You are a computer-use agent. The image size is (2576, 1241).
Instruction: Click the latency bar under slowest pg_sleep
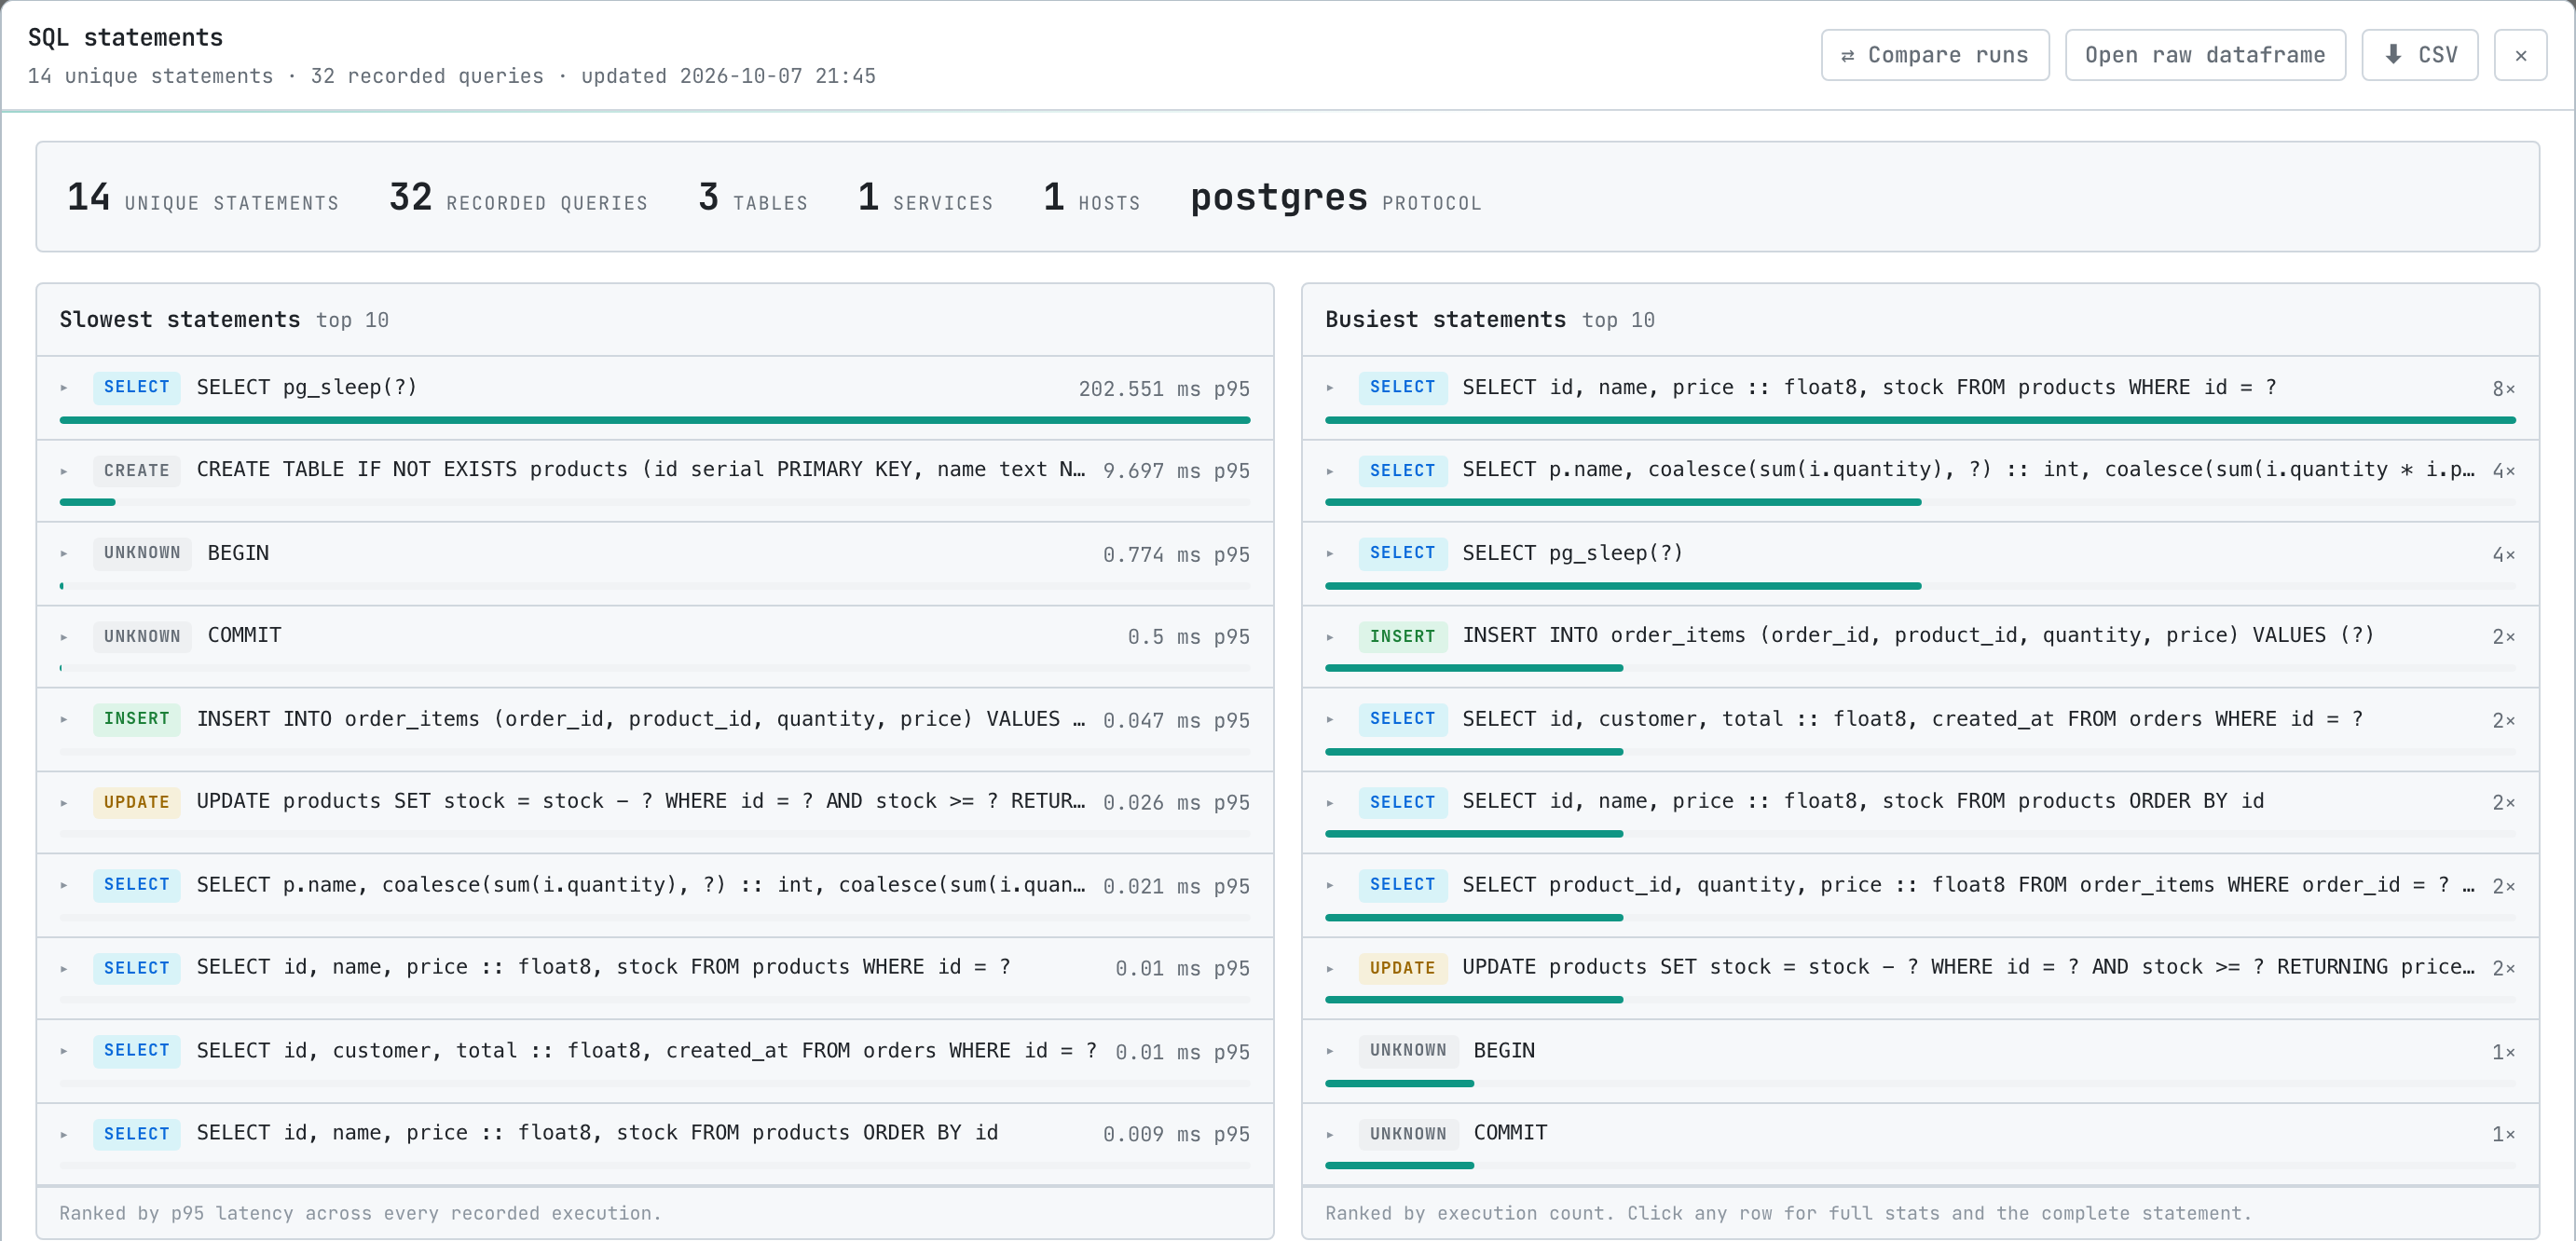[x=655, y=420]
